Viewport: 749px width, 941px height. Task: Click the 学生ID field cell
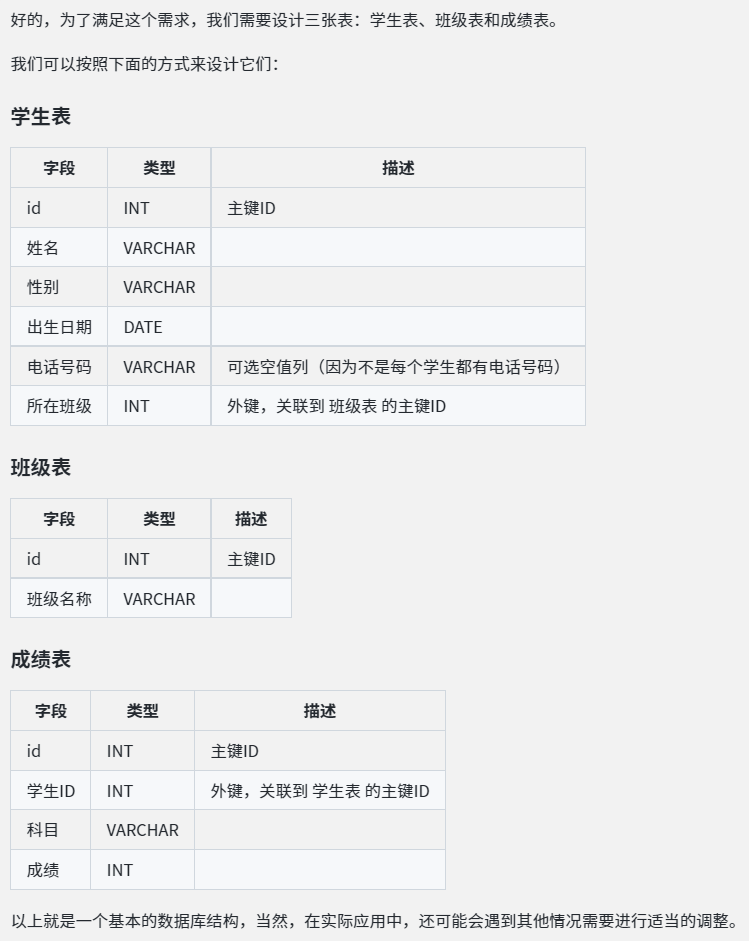pyautogui.click(x=51, y=791)
